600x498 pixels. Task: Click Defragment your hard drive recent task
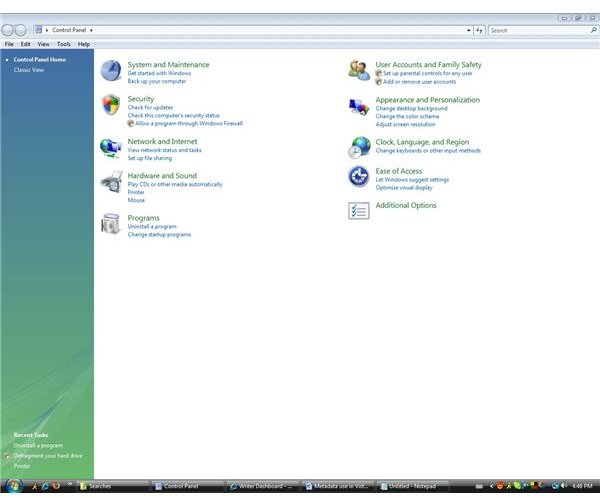coord(48,456)
